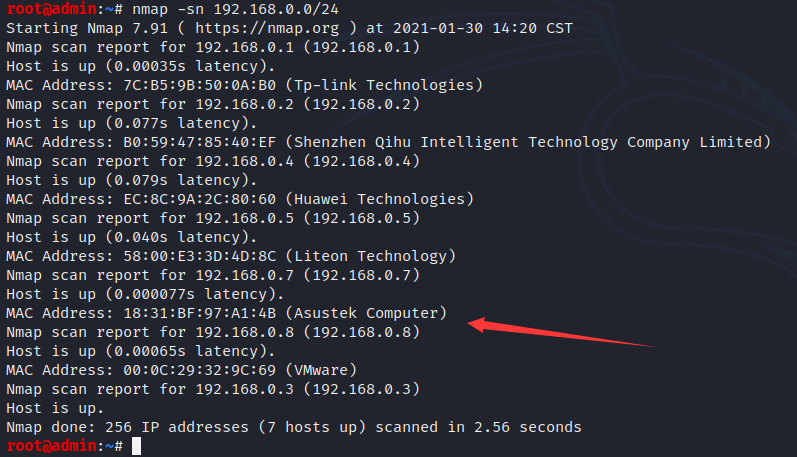797x457 pixels.
Task: Click the scan report line for 192.168.0.8
Action: click(x=213, y=332)
